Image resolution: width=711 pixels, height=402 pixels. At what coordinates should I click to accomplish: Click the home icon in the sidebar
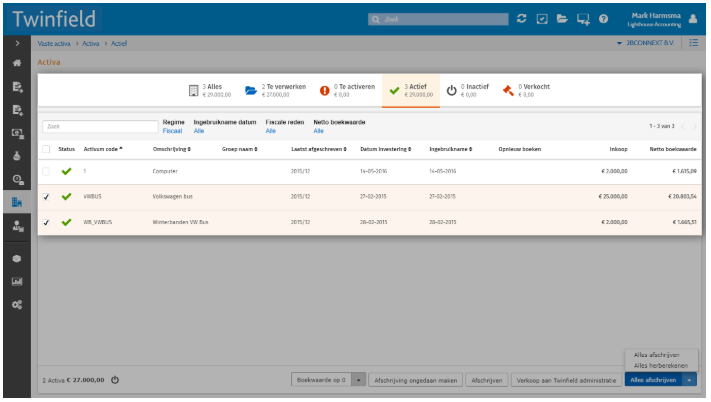pos(17,63)
